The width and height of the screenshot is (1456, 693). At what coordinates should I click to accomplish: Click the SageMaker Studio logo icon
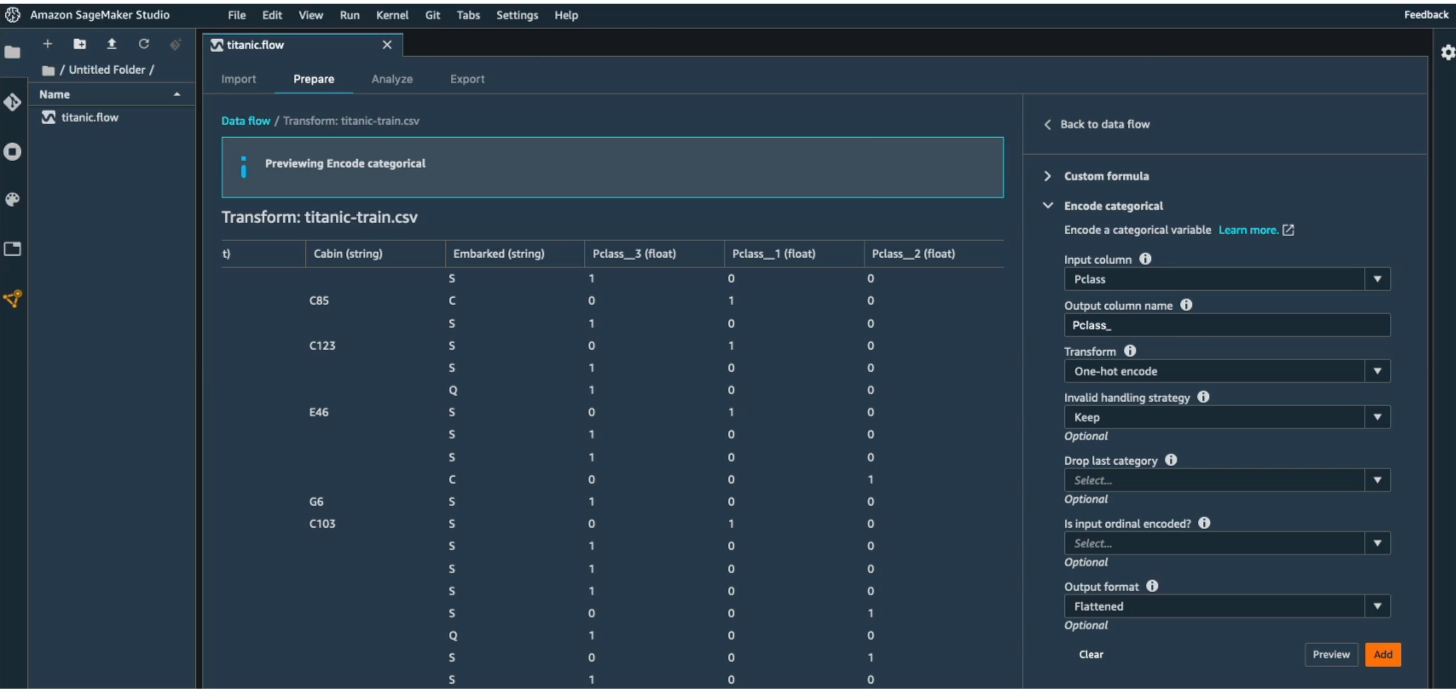tap(13, 15)
